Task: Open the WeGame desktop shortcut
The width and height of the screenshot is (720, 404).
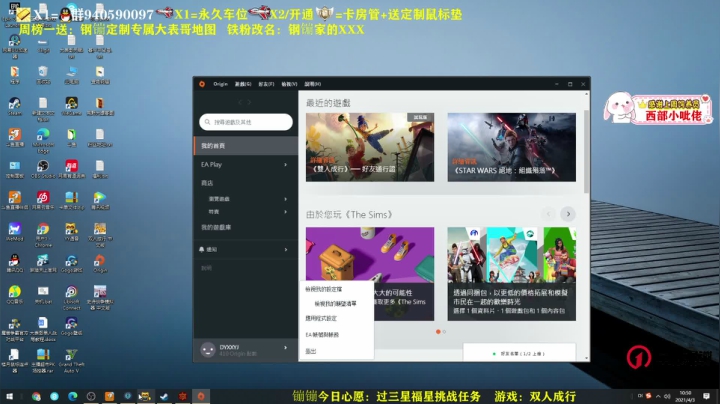Action: [x=71, y=107]
